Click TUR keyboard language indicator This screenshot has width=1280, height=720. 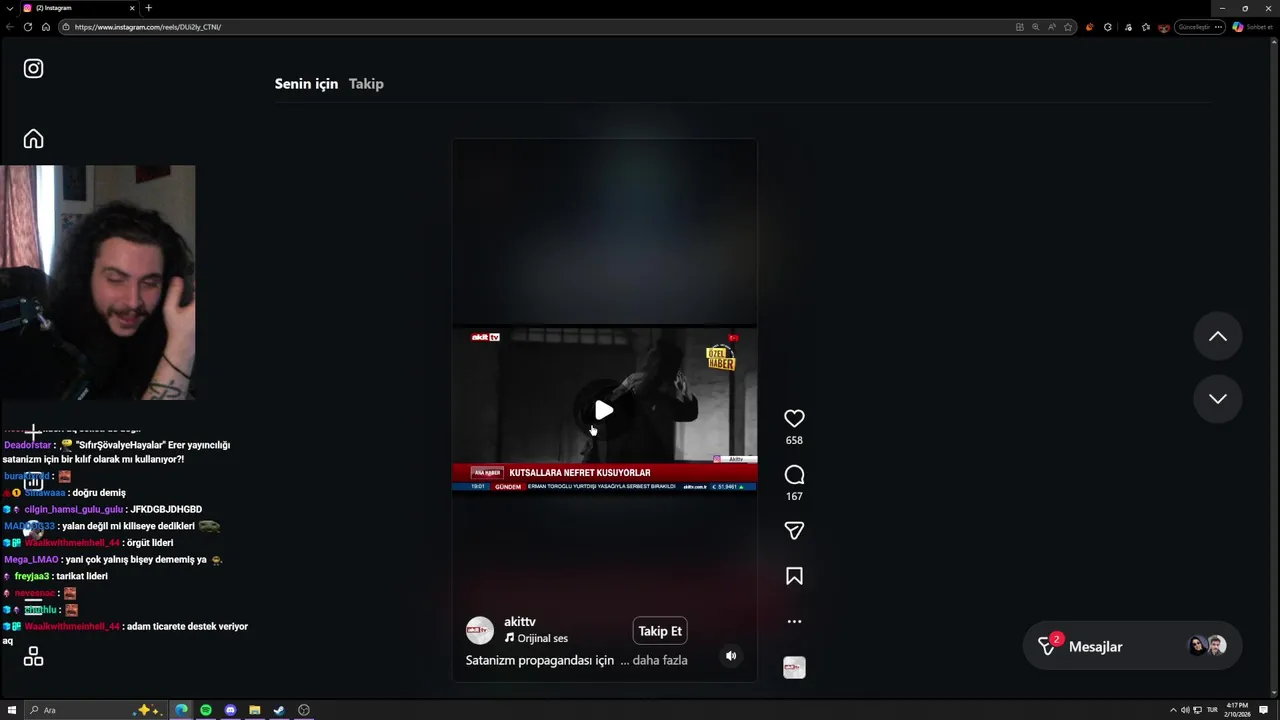1212,710
